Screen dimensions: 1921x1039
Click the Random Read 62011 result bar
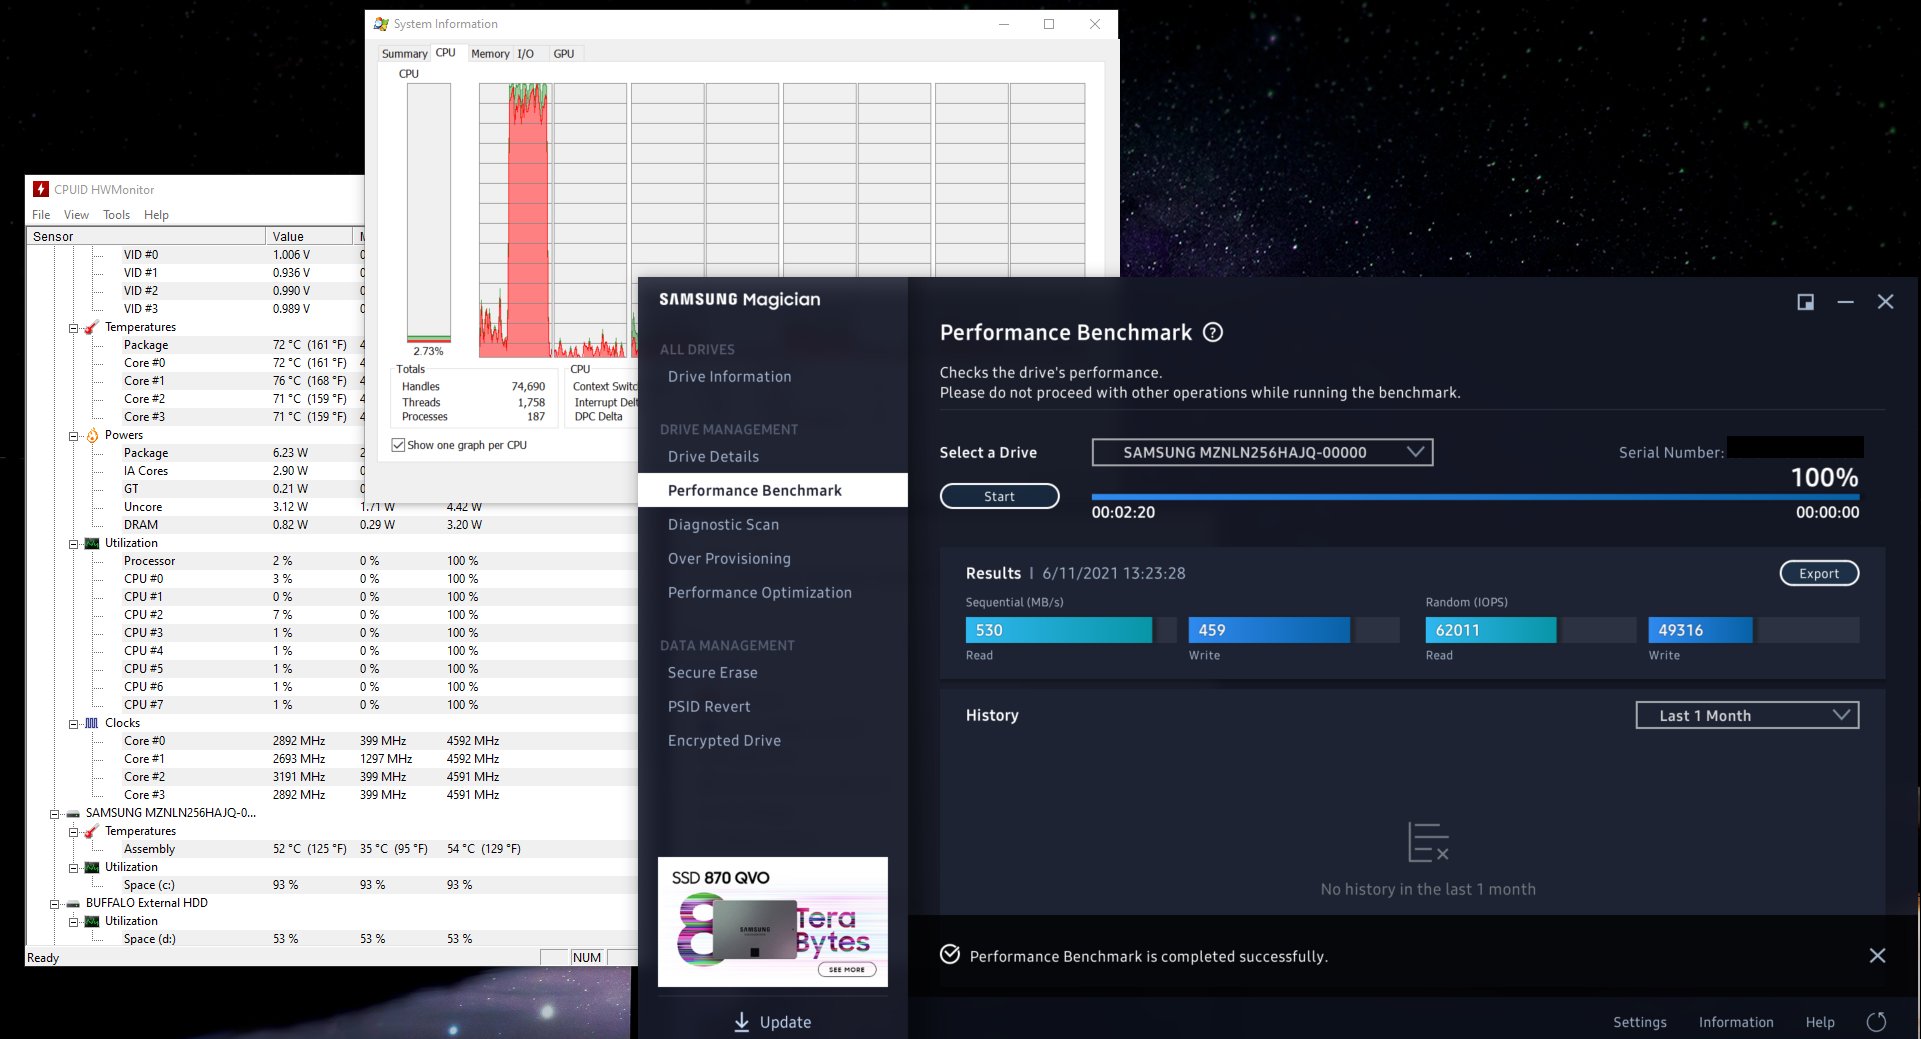[1490, 630]
